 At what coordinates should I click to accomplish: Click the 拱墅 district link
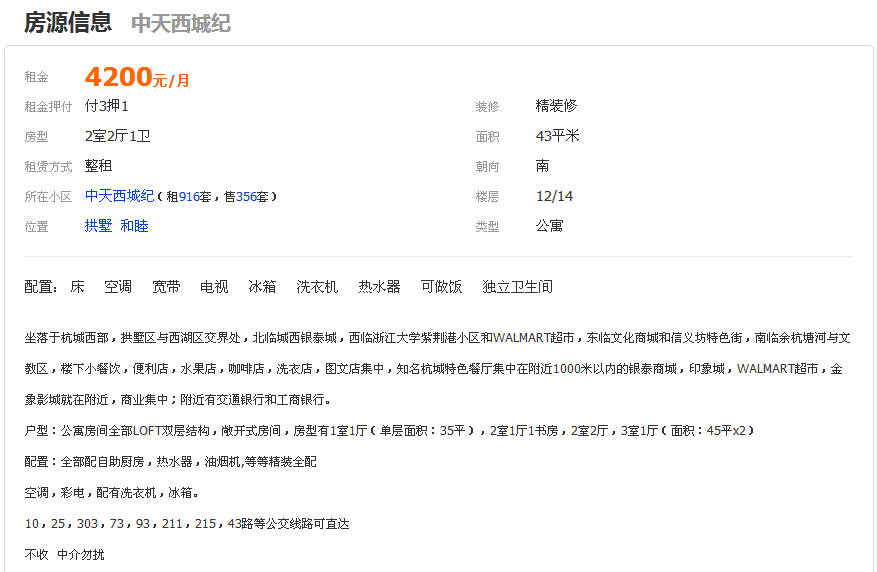(x=98, y=226)
